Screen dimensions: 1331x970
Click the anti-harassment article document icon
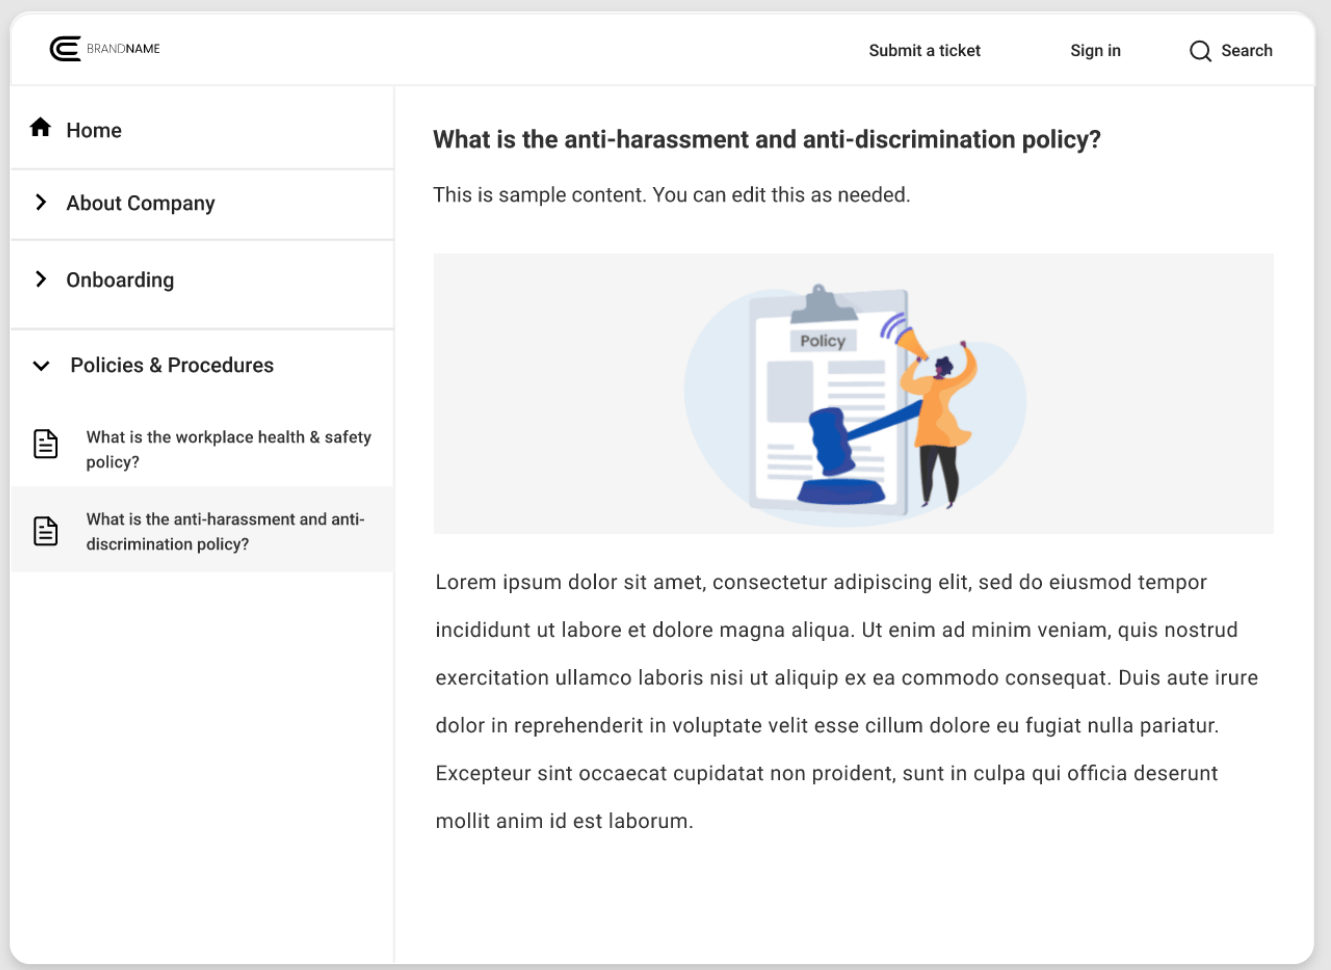point(46,531)
